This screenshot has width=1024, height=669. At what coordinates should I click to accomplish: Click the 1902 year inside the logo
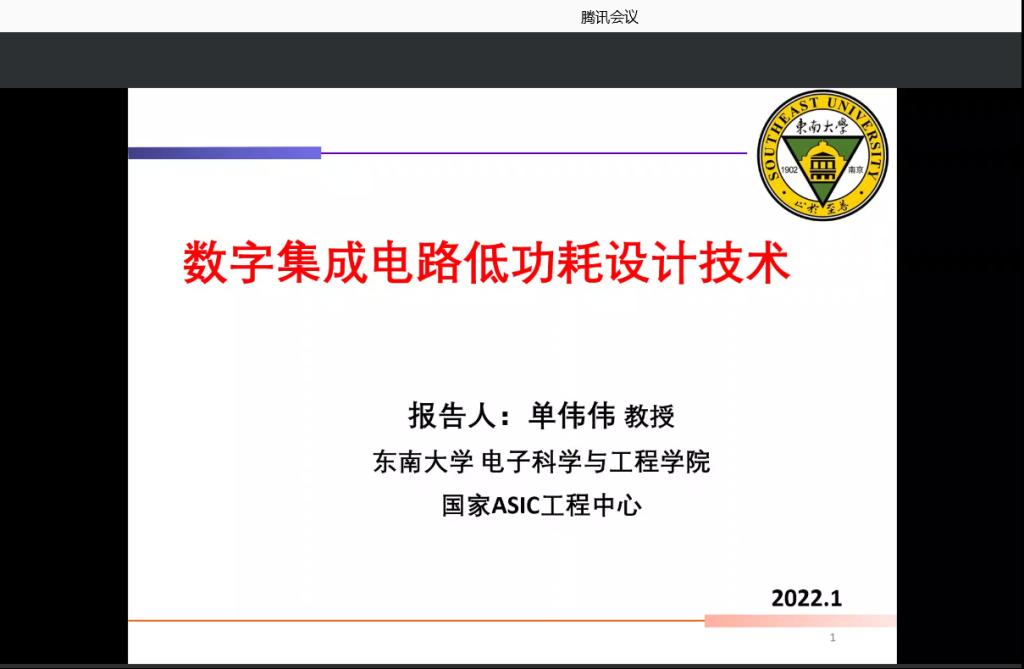tap(791, 170)
